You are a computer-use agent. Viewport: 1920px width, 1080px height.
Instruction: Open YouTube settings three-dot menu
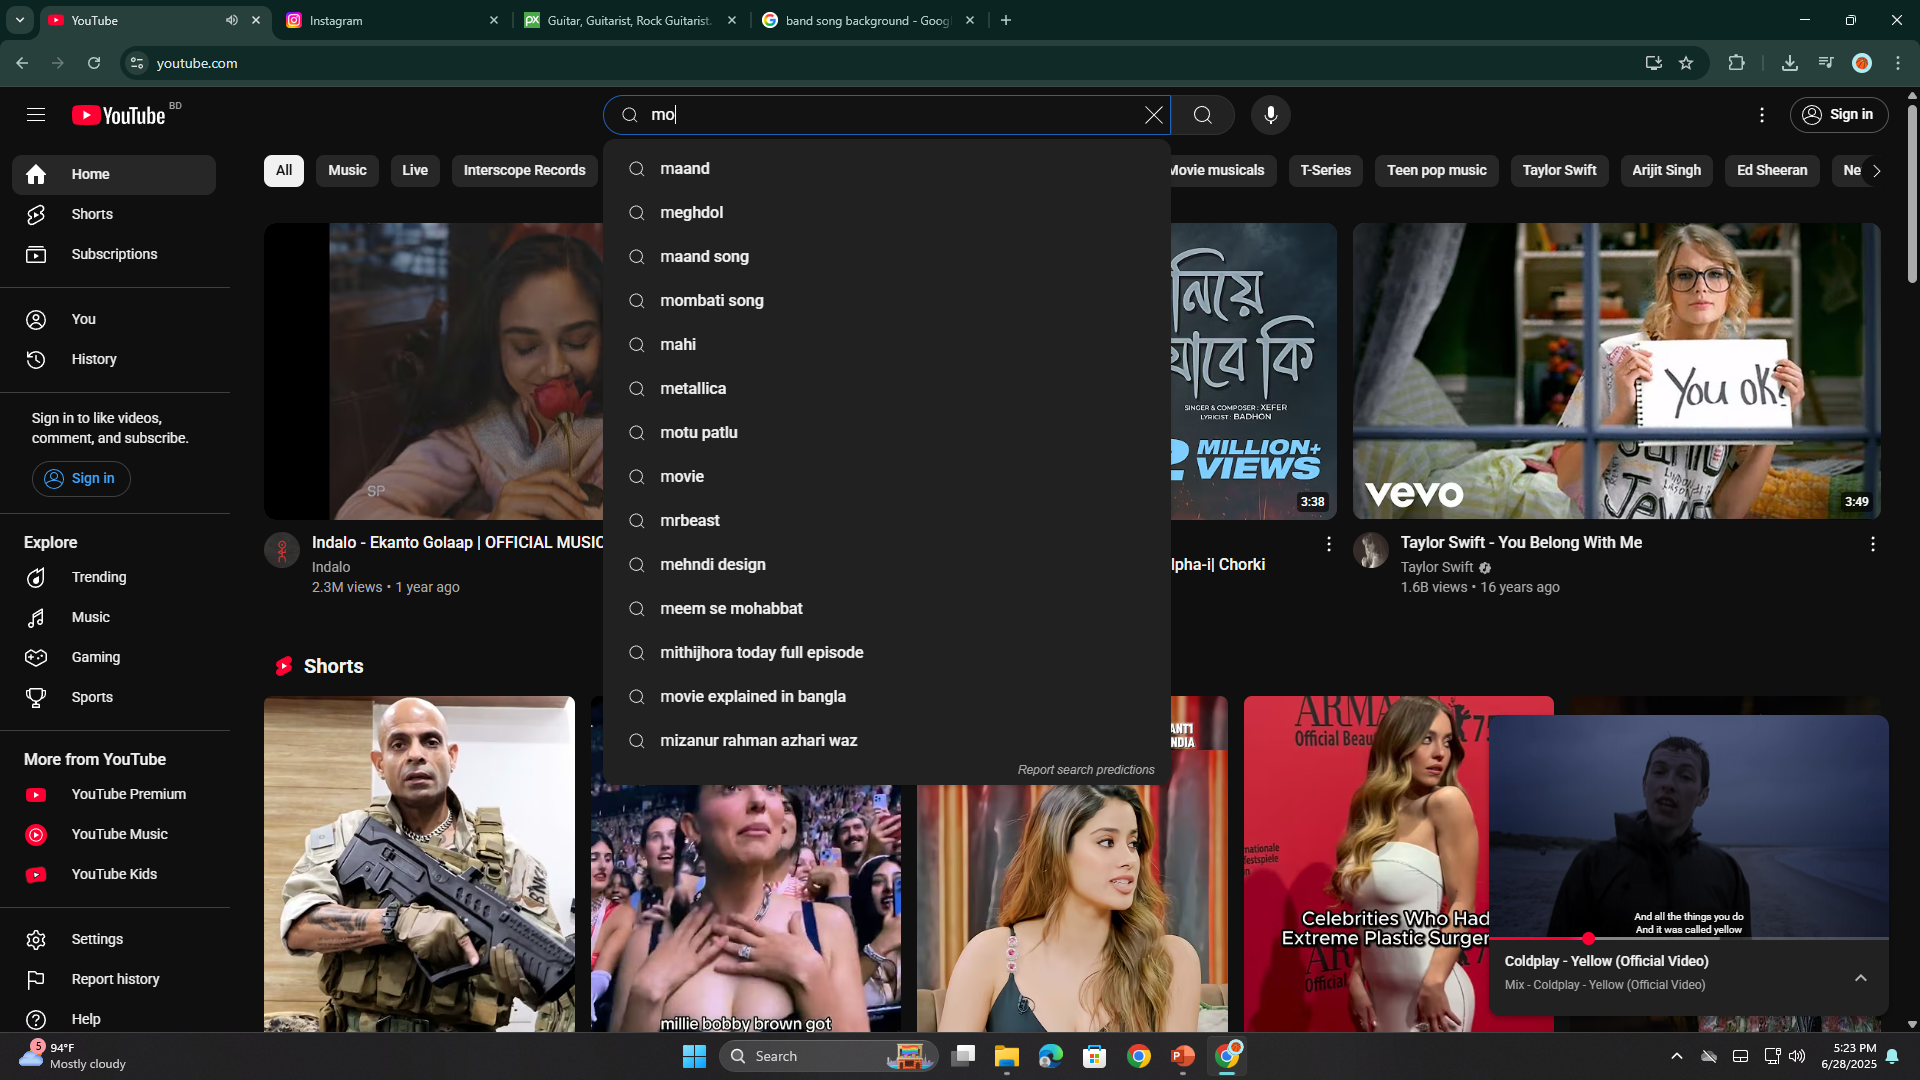pos(1762,115)
